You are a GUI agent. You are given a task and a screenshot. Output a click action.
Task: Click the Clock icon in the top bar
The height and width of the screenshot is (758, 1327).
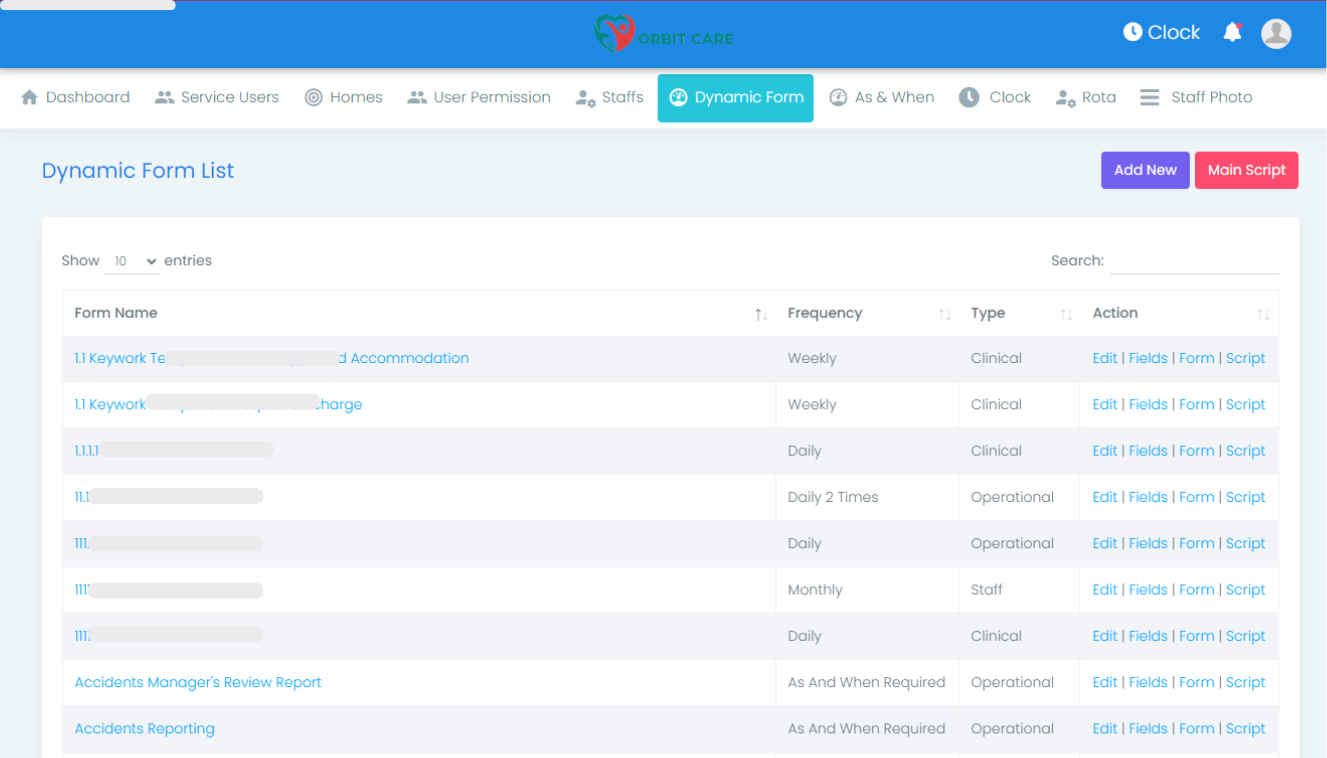click(1135, 31)
